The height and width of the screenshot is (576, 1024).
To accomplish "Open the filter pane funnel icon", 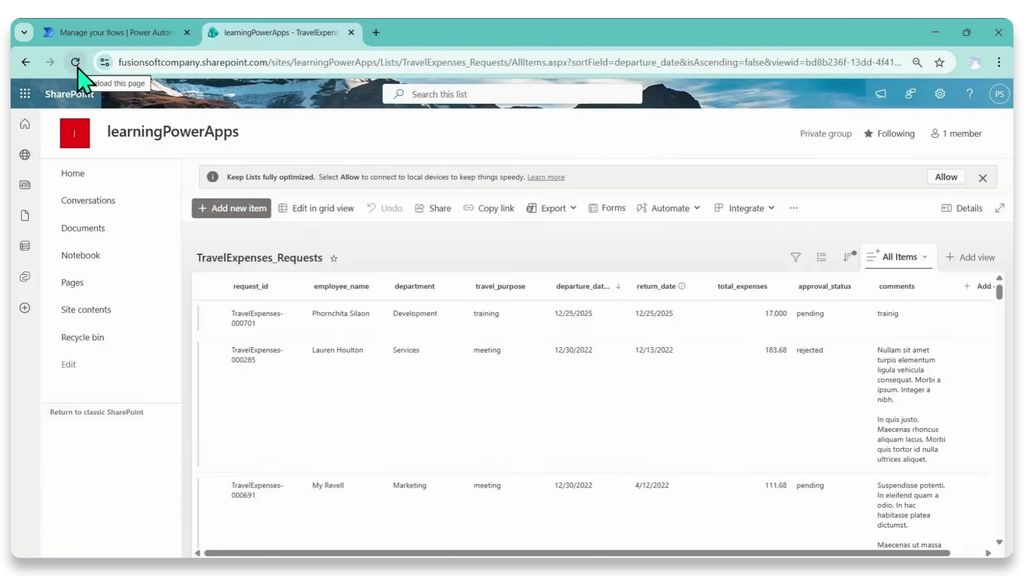I will (x=795, y=257).
